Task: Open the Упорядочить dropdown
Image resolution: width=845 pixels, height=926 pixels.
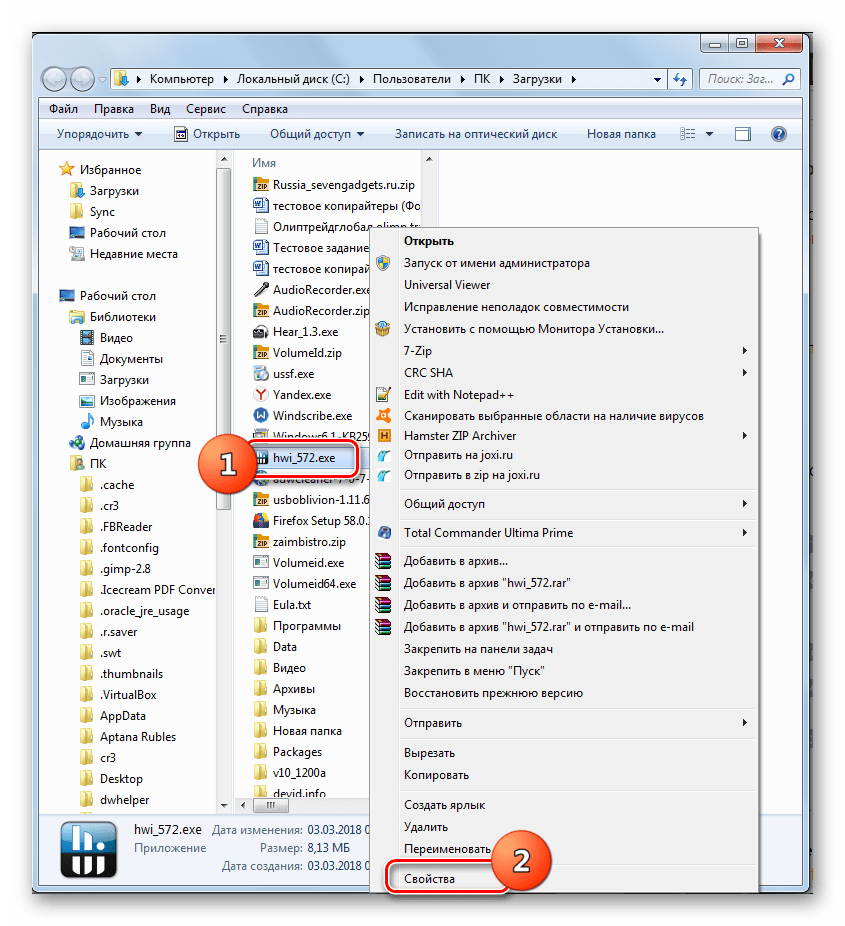Action: tap(99, 134)
